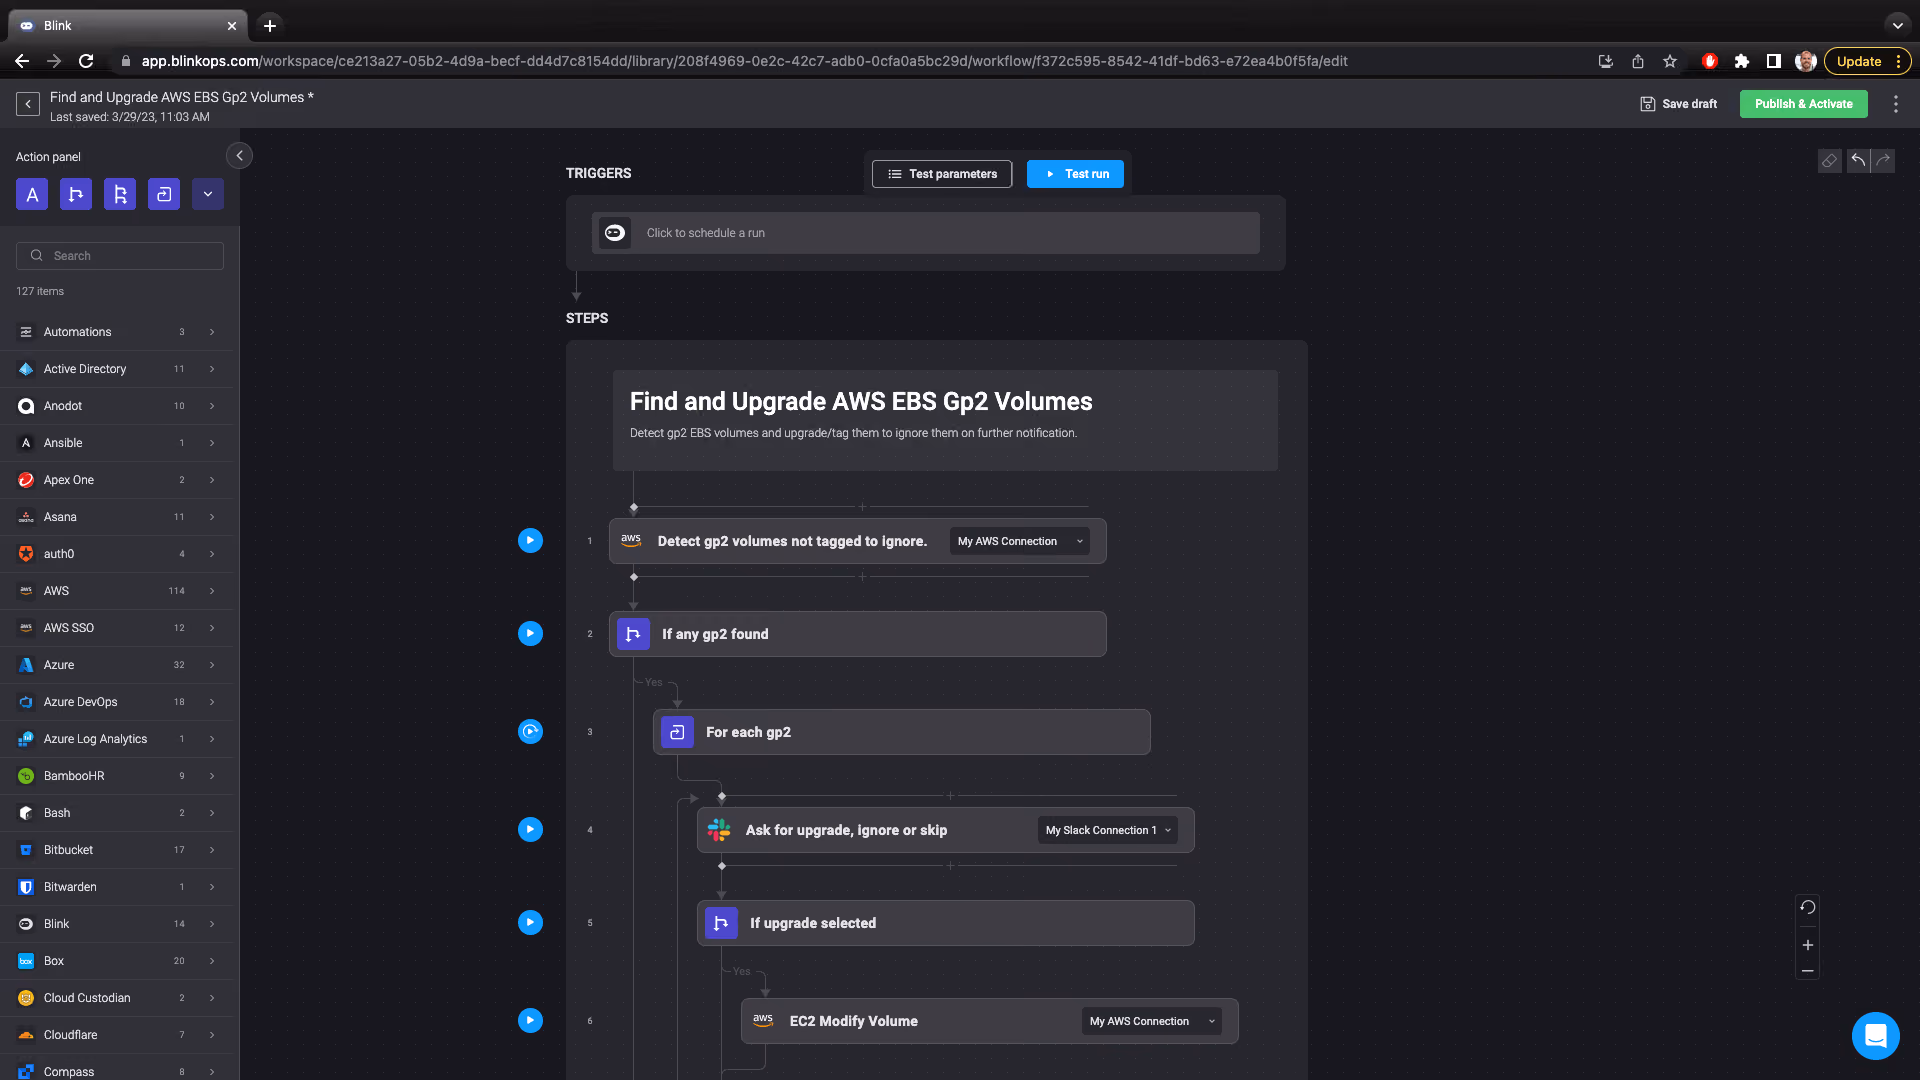Expand the Anodot category

116,406
